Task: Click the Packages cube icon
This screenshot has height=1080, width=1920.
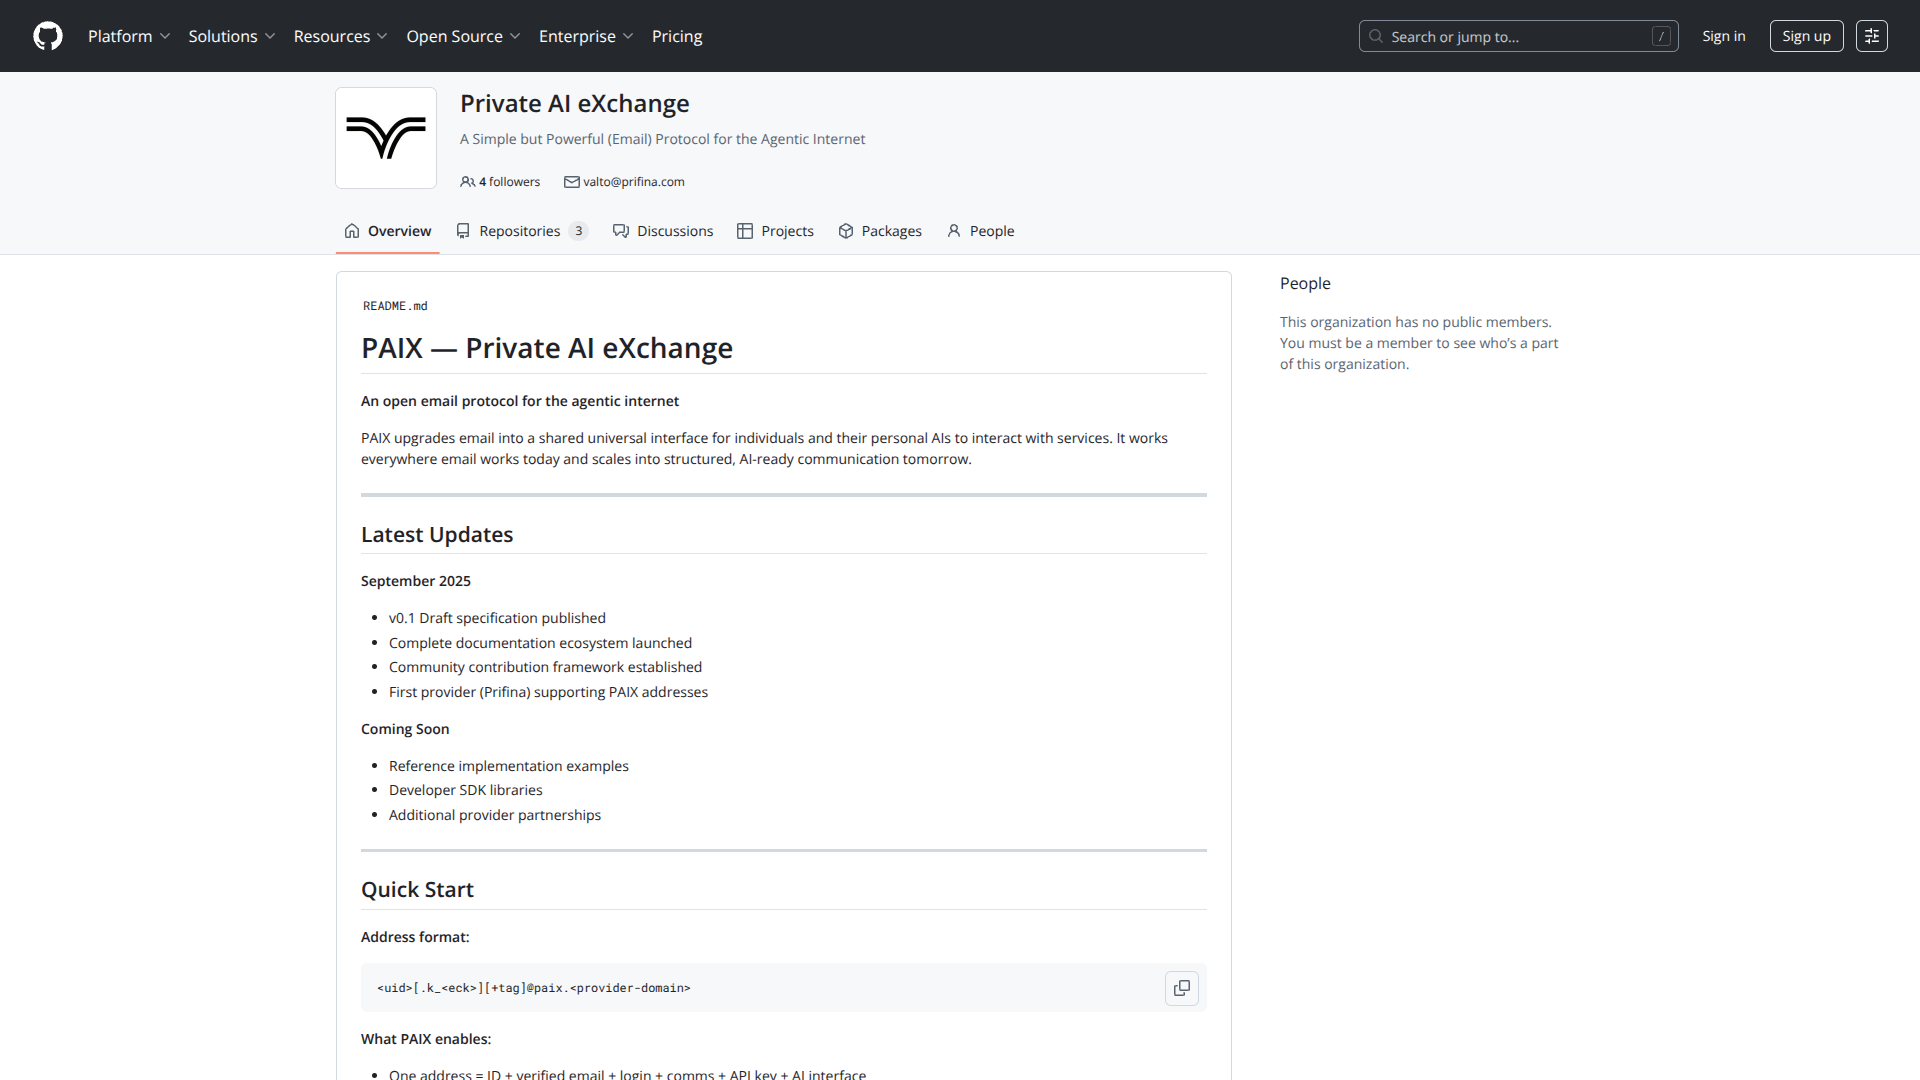Action: pyautogui.click(x=846, y=231)
